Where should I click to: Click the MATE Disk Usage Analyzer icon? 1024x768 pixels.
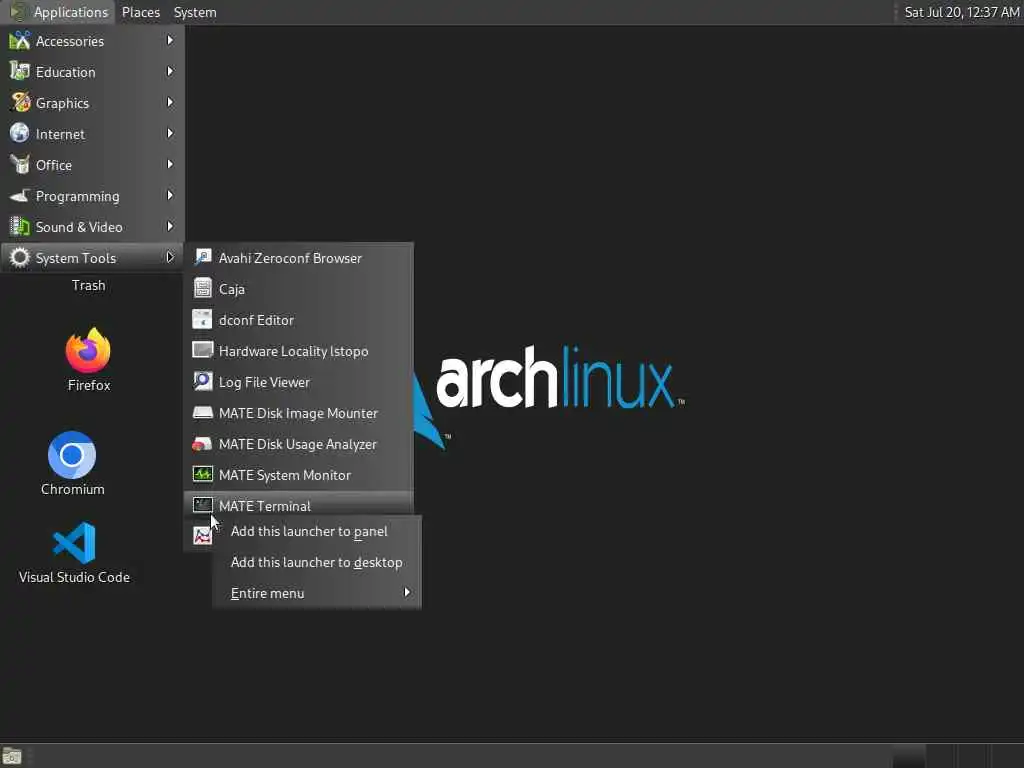point(202,444)
